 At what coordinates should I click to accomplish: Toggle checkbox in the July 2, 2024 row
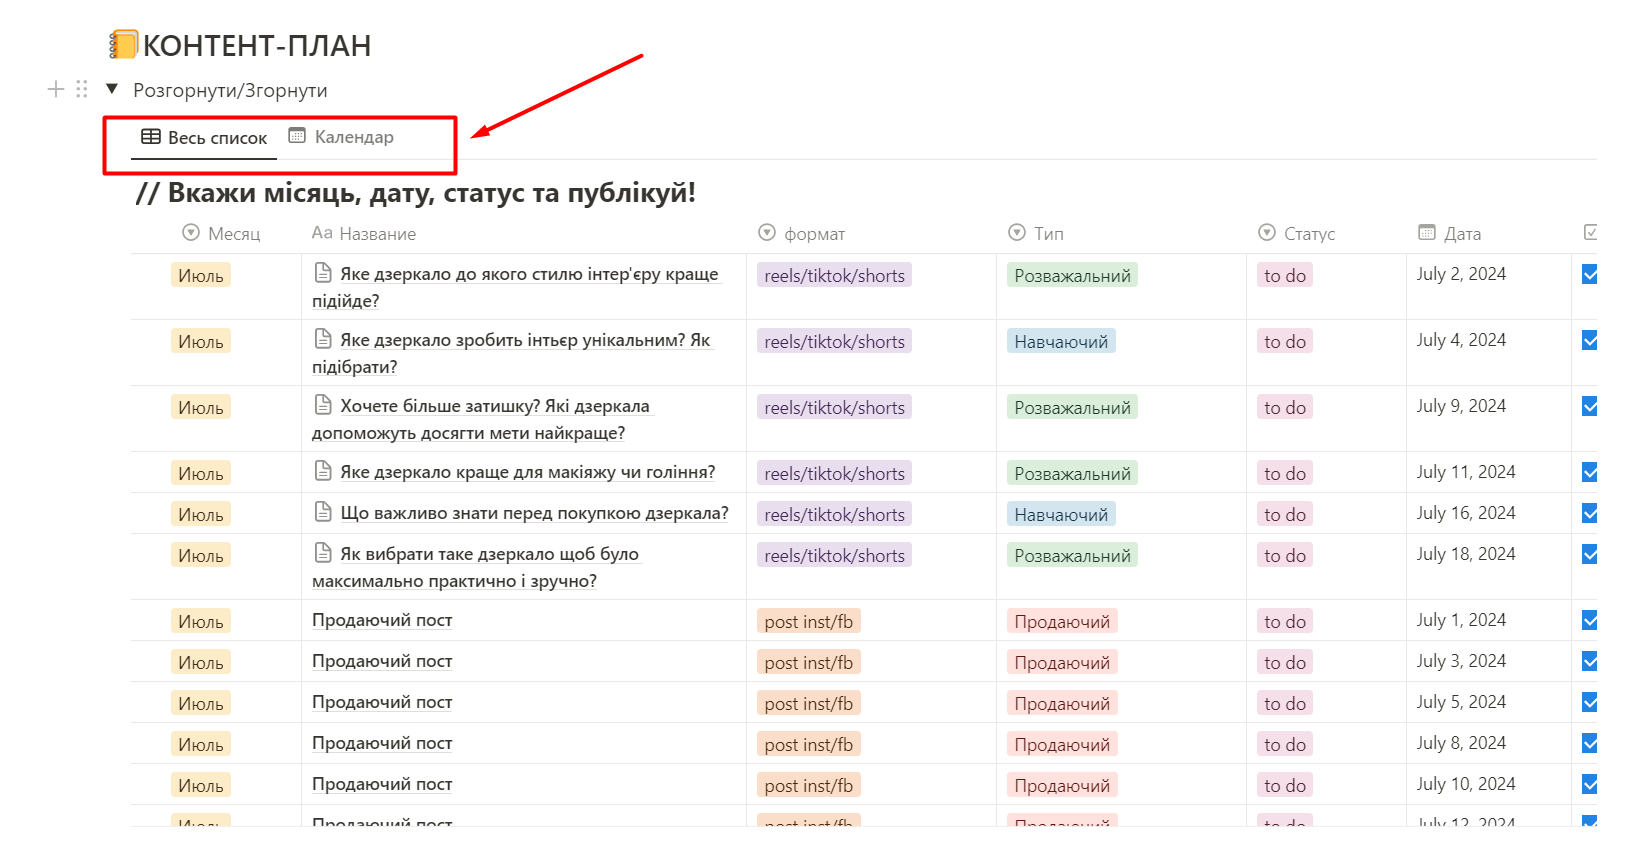click(x=1590, y=274)
